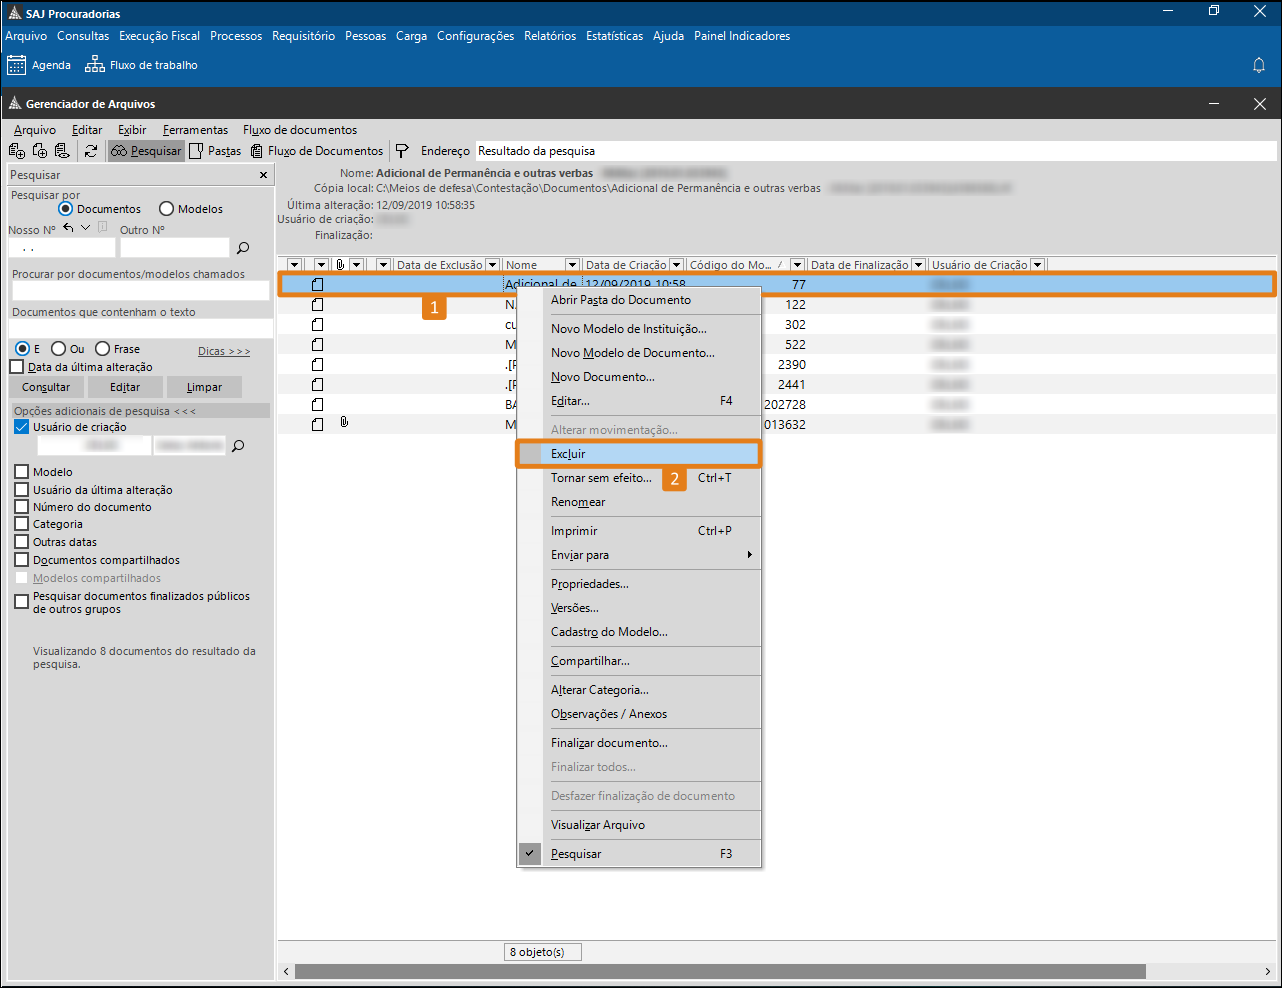
Task: Click the Documentos que contenham o texto field
Action: point(140,329)
